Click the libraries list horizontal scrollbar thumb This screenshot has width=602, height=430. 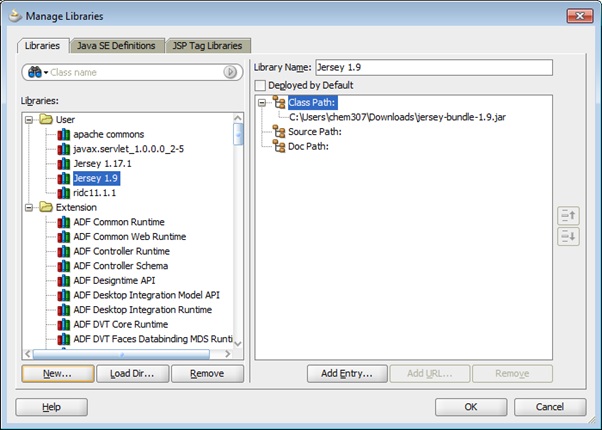tap(121, 354)
